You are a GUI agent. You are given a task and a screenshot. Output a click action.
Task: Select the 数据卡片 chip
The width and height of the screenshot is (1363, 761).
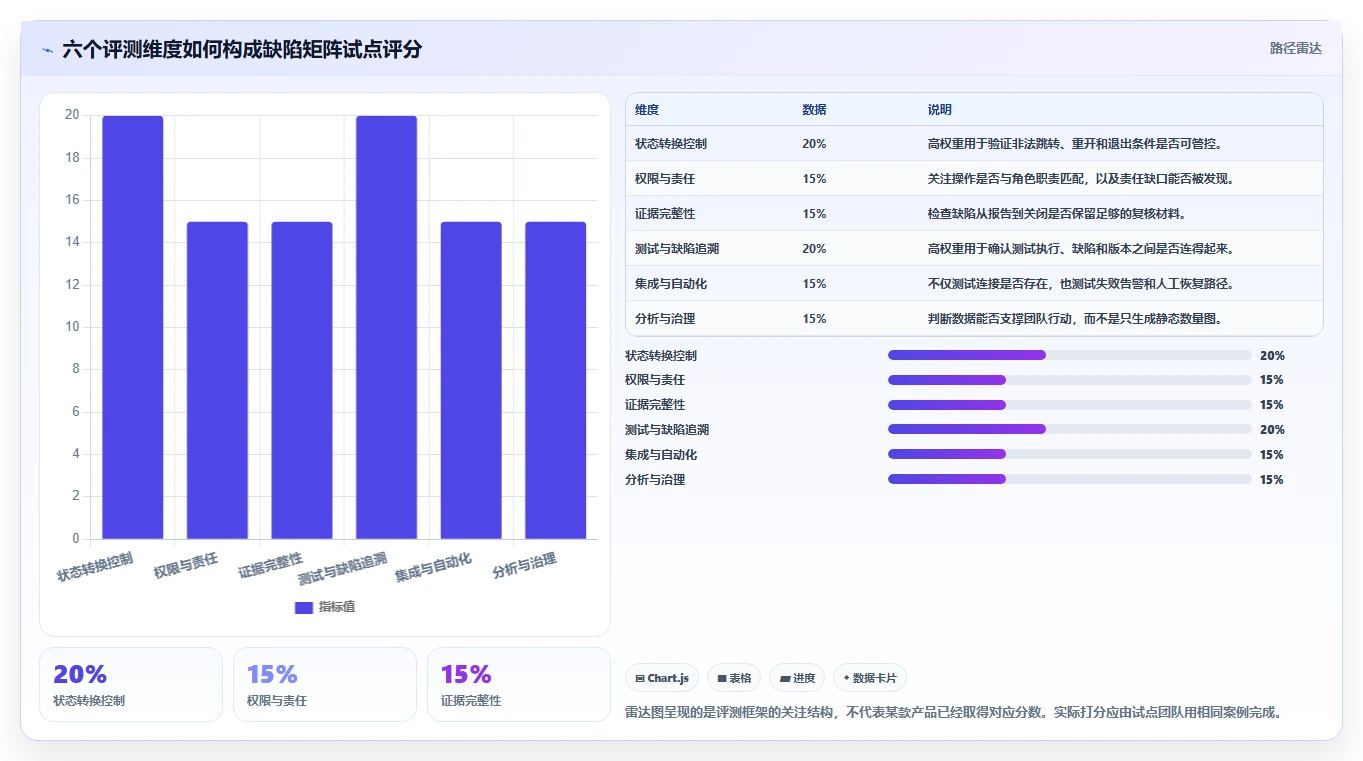point(870,678)
